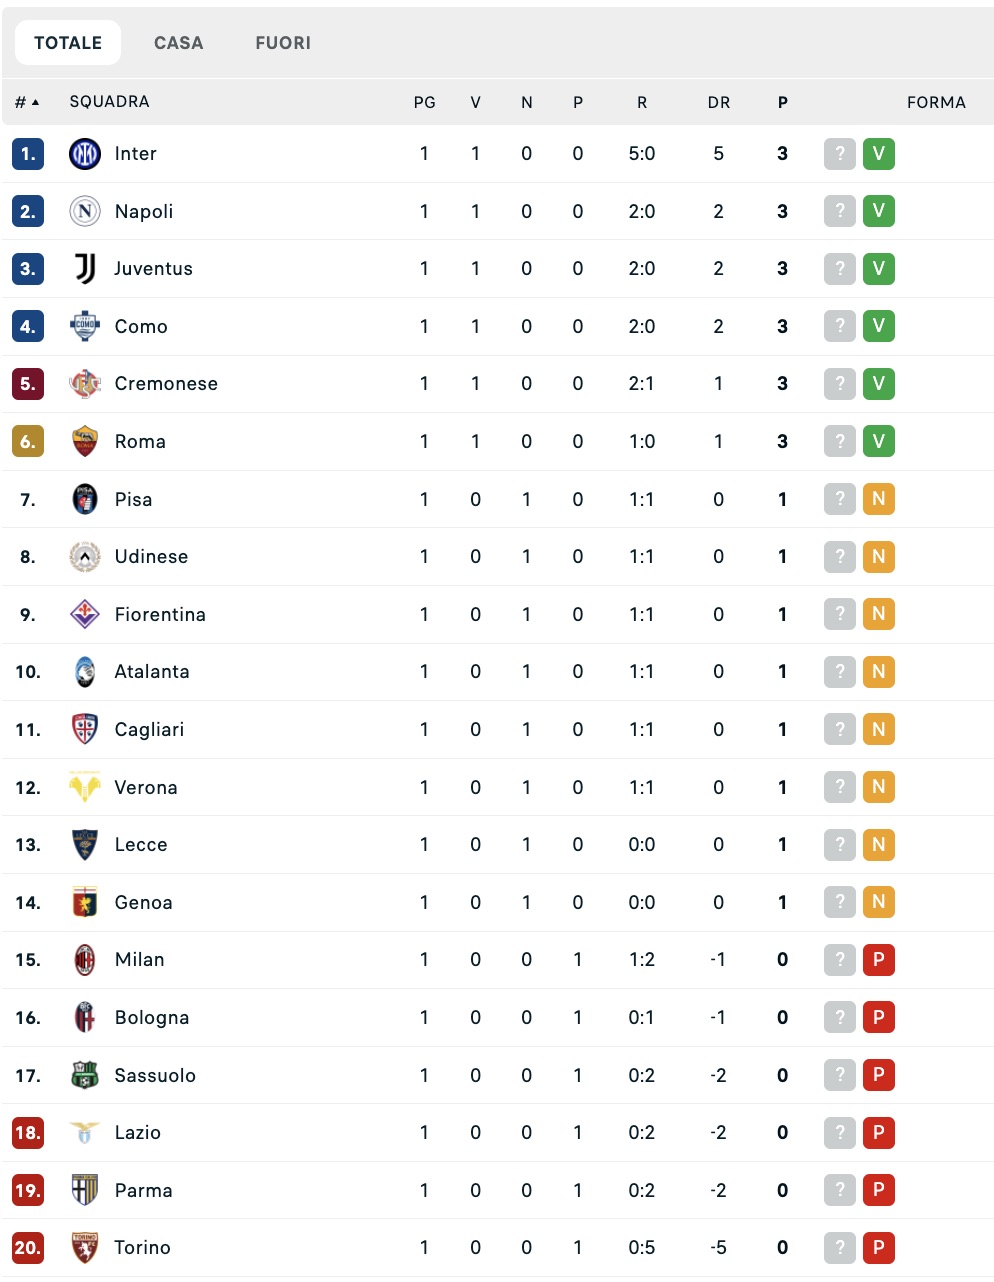Screen dimensions: 994x1282
Task: Click the Fiorentina badge icon
Action: click(85, 614)
